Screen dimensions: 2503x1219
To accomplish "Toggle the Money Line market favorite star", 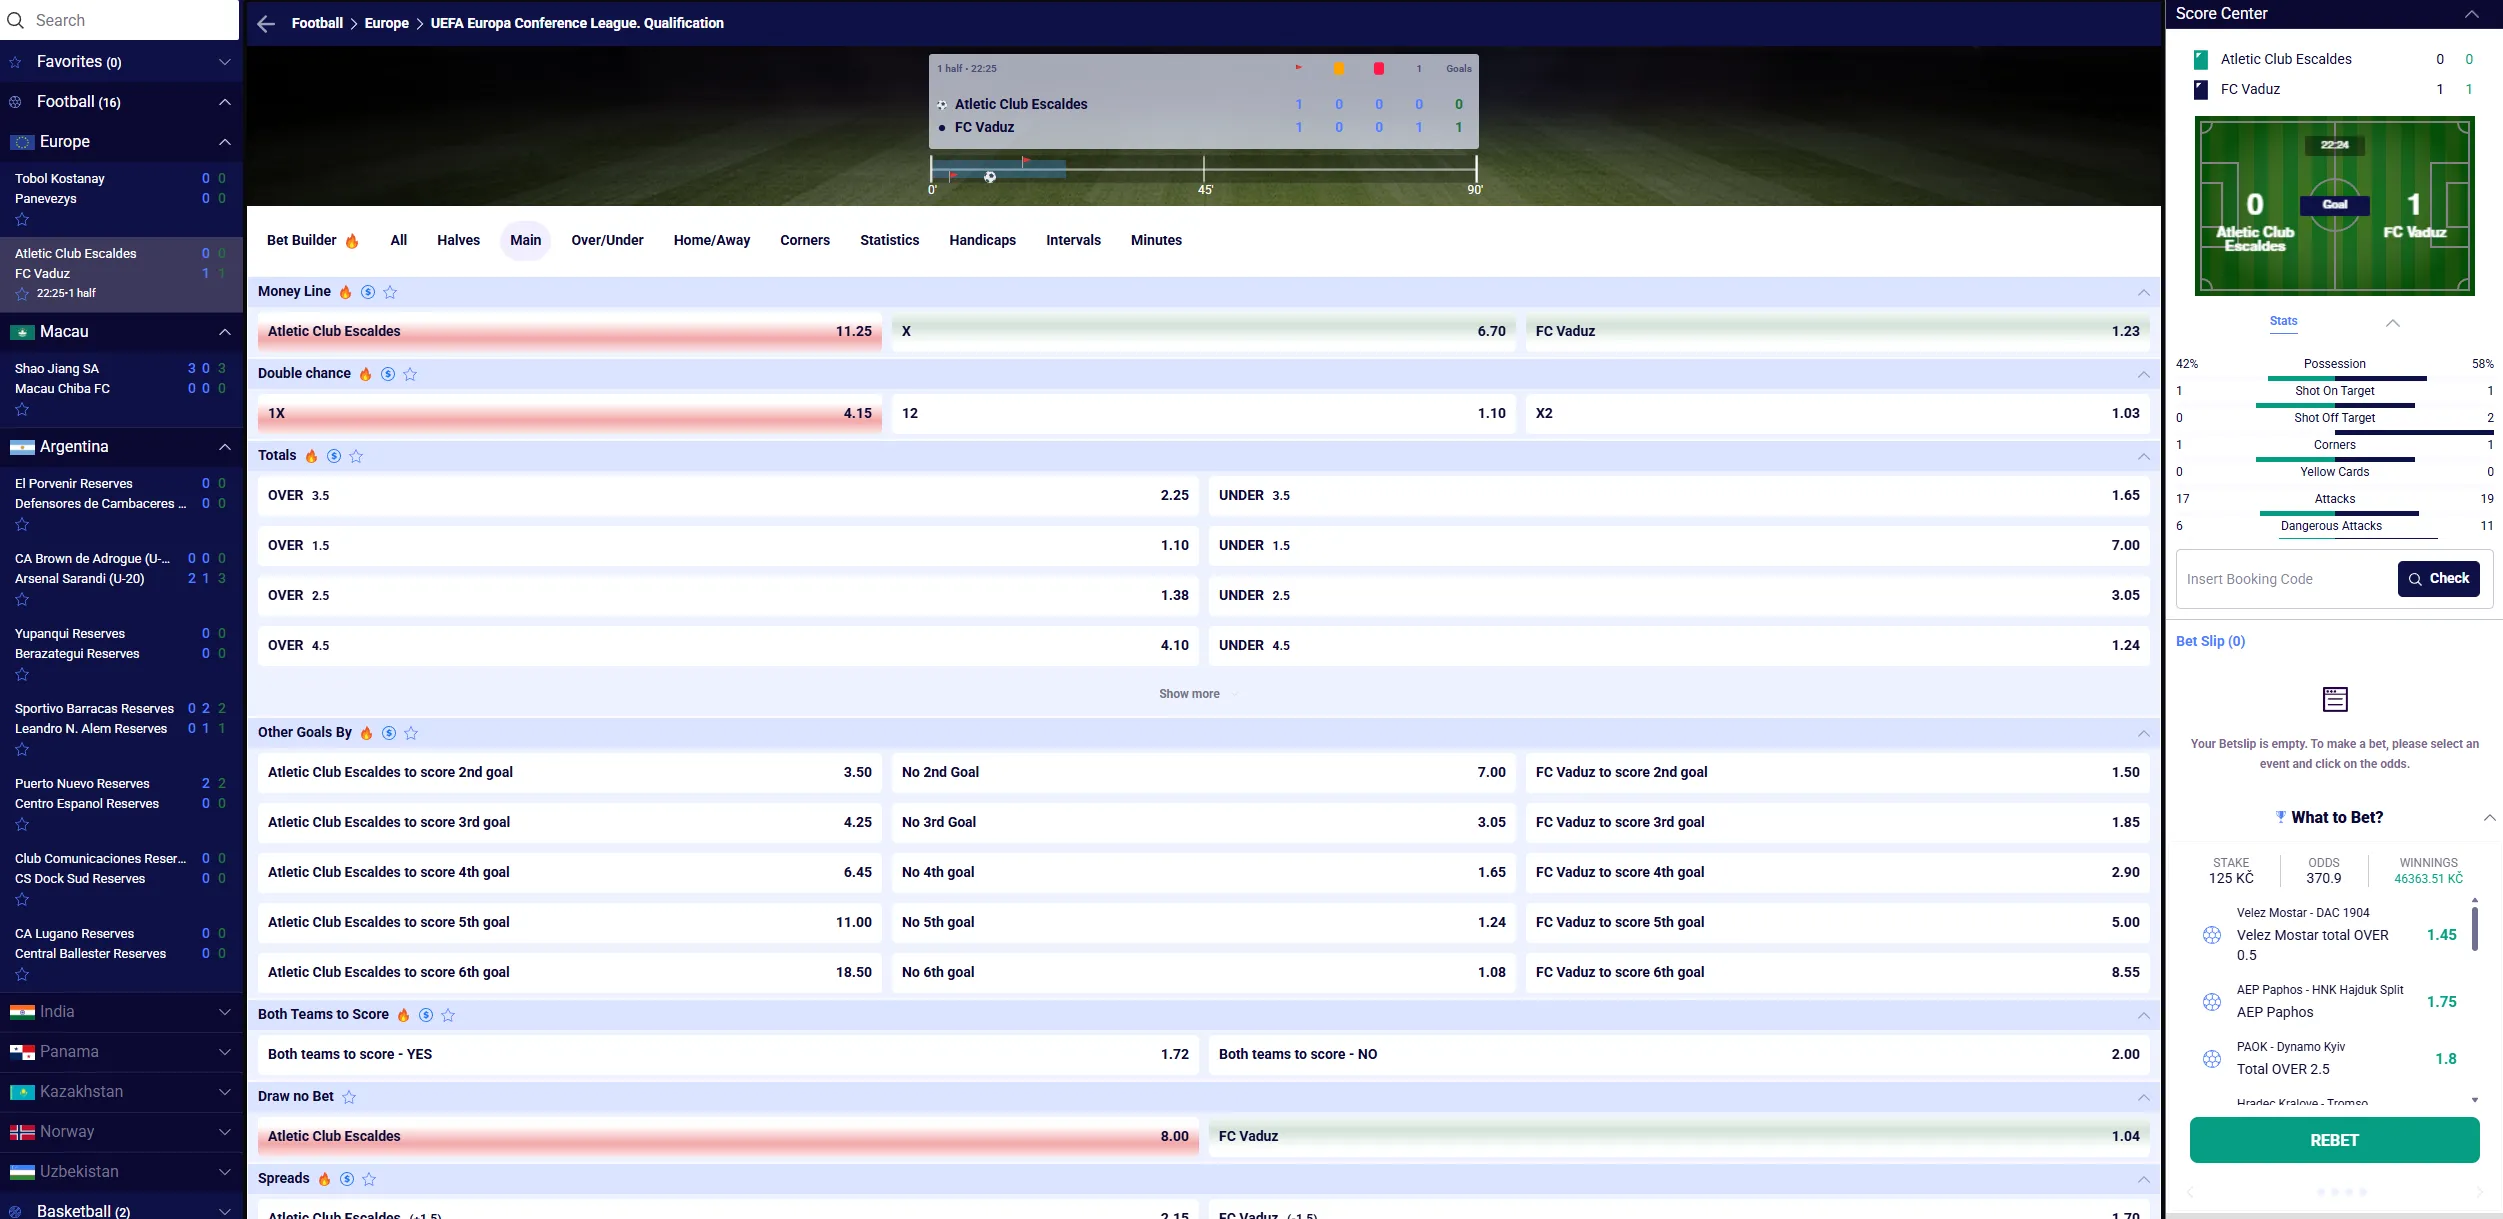I will coord(390,292).
